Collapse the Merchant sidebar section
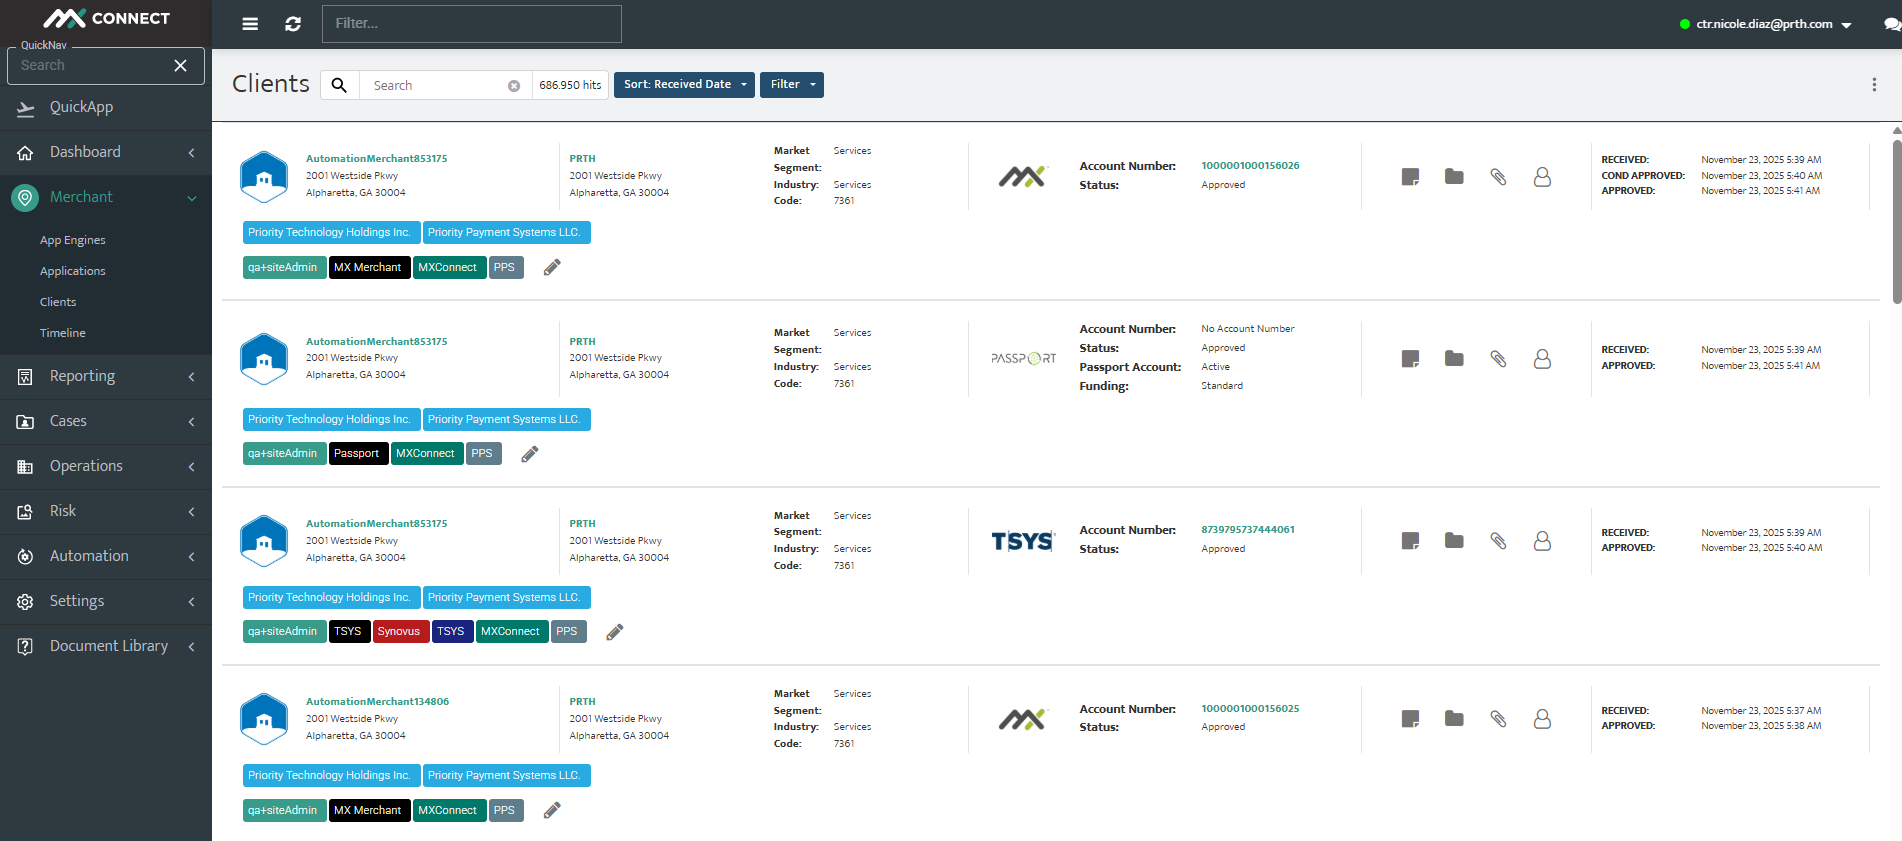 coord(106,197)
